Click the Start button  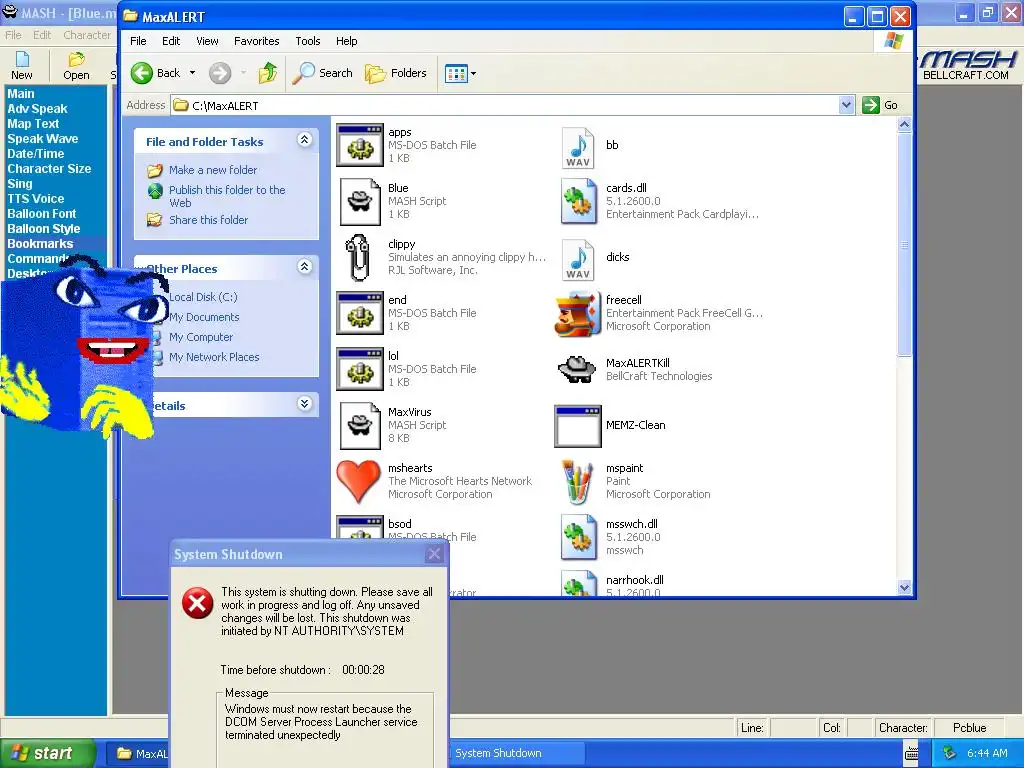click(48, 754)
